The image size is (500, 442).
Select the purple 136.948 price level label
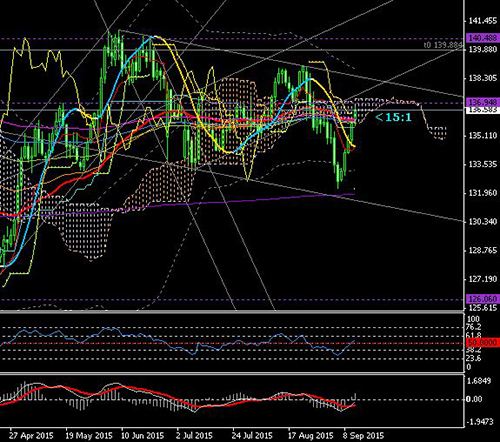click(x=483, y=102)
